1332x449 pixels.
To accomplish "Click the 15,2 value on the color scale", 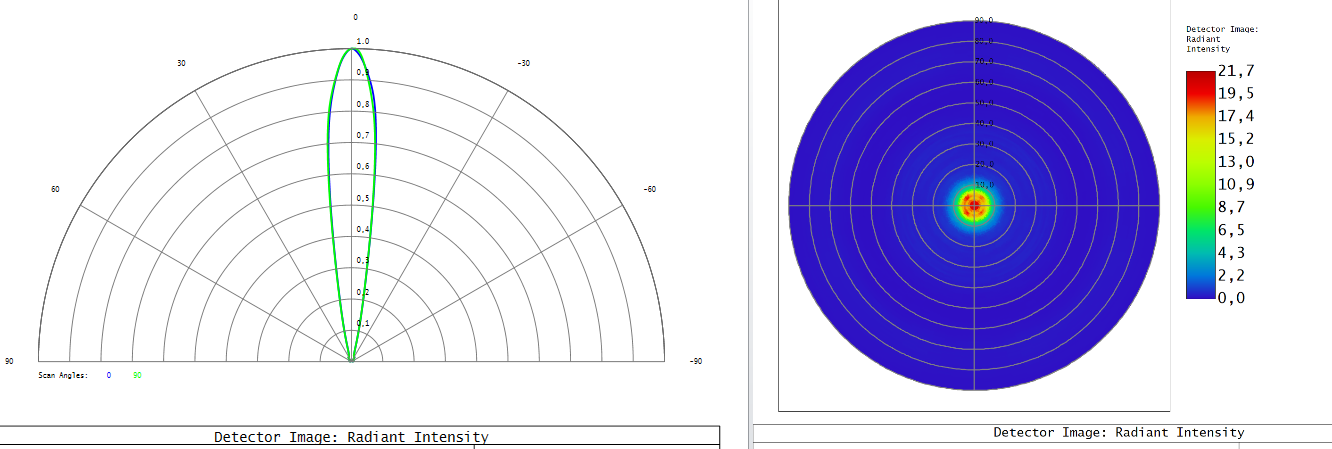I will (1236, 138).
